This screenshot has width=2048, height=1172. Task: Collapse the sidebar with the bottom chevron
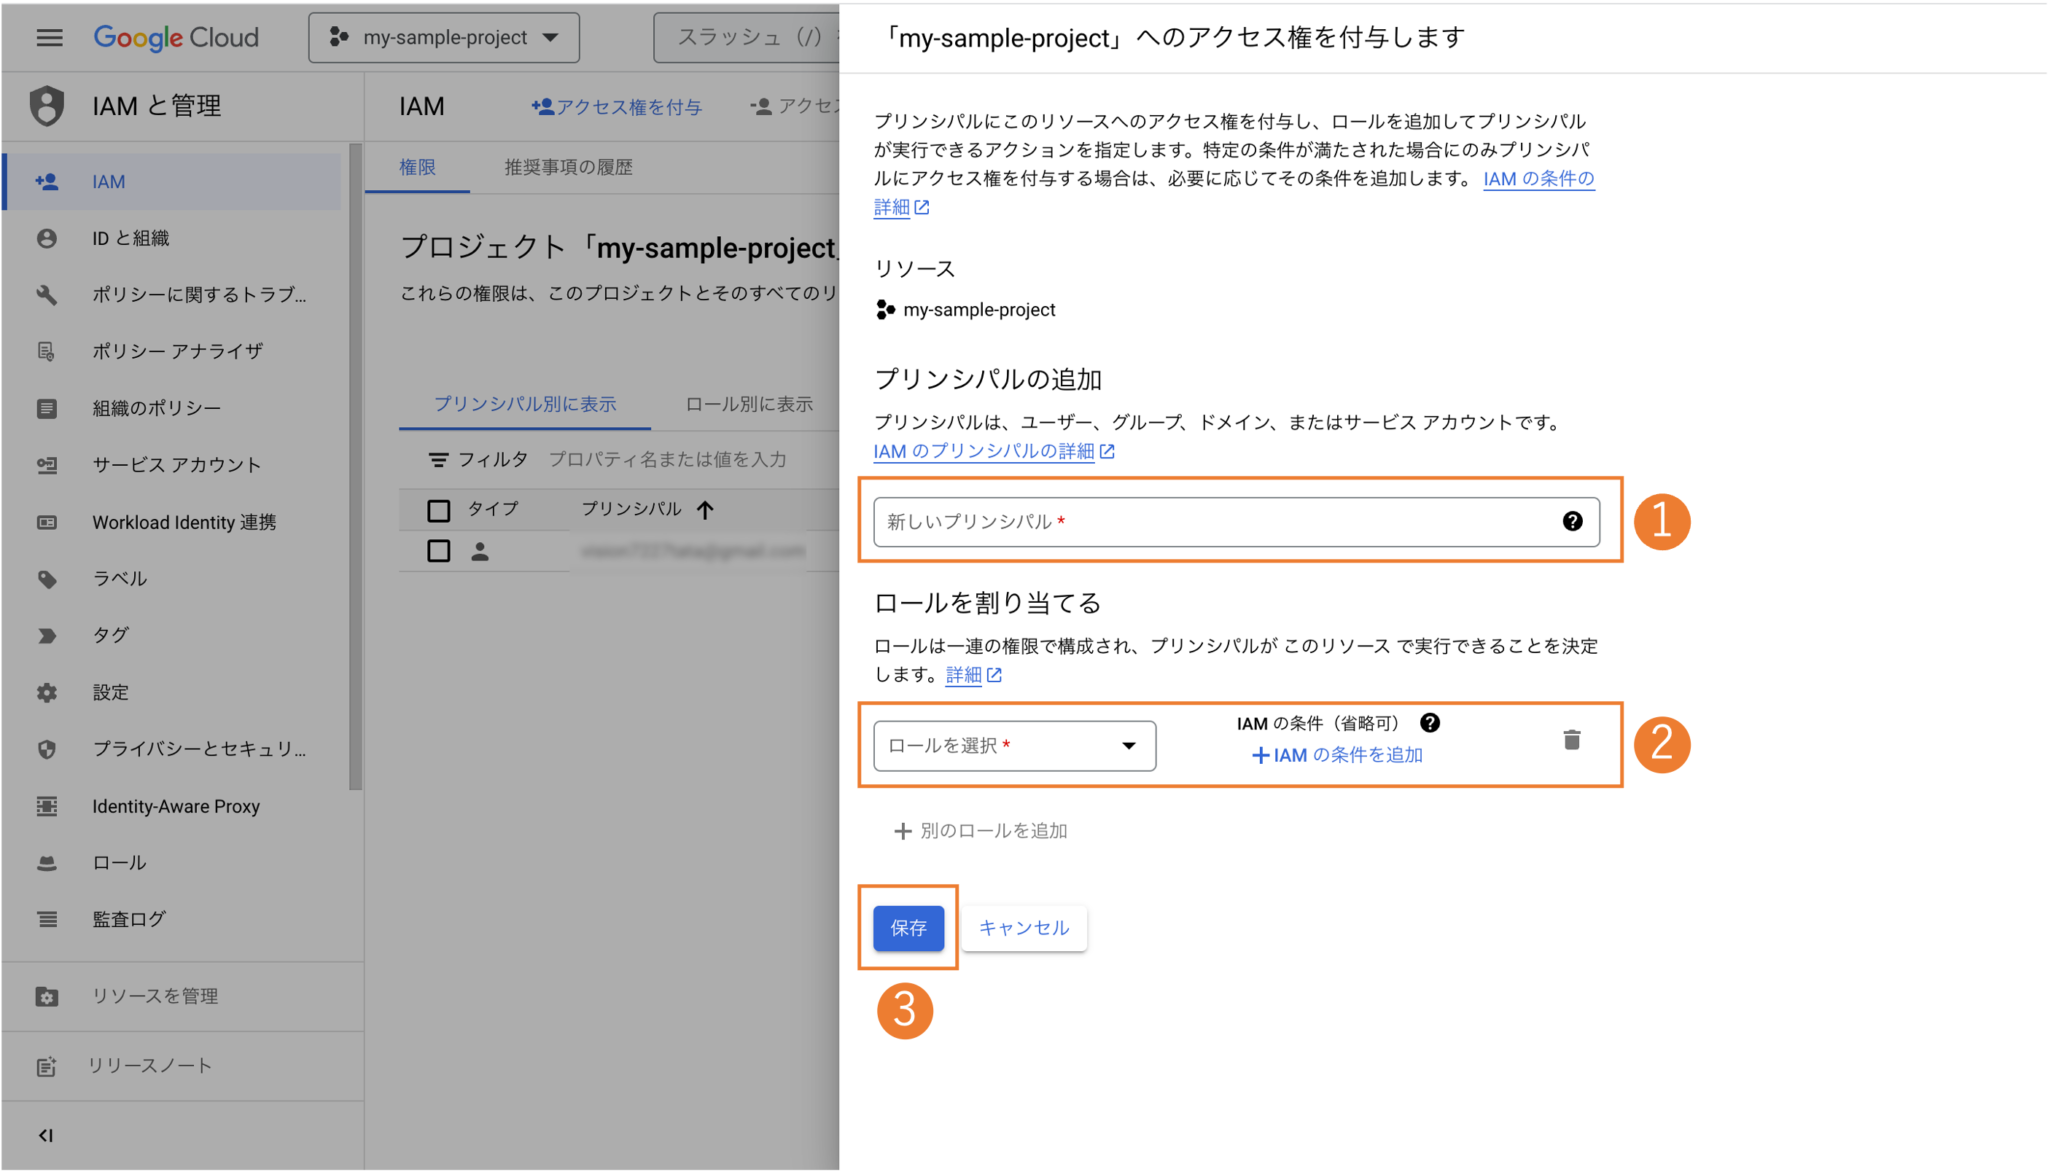[45, 1134]
